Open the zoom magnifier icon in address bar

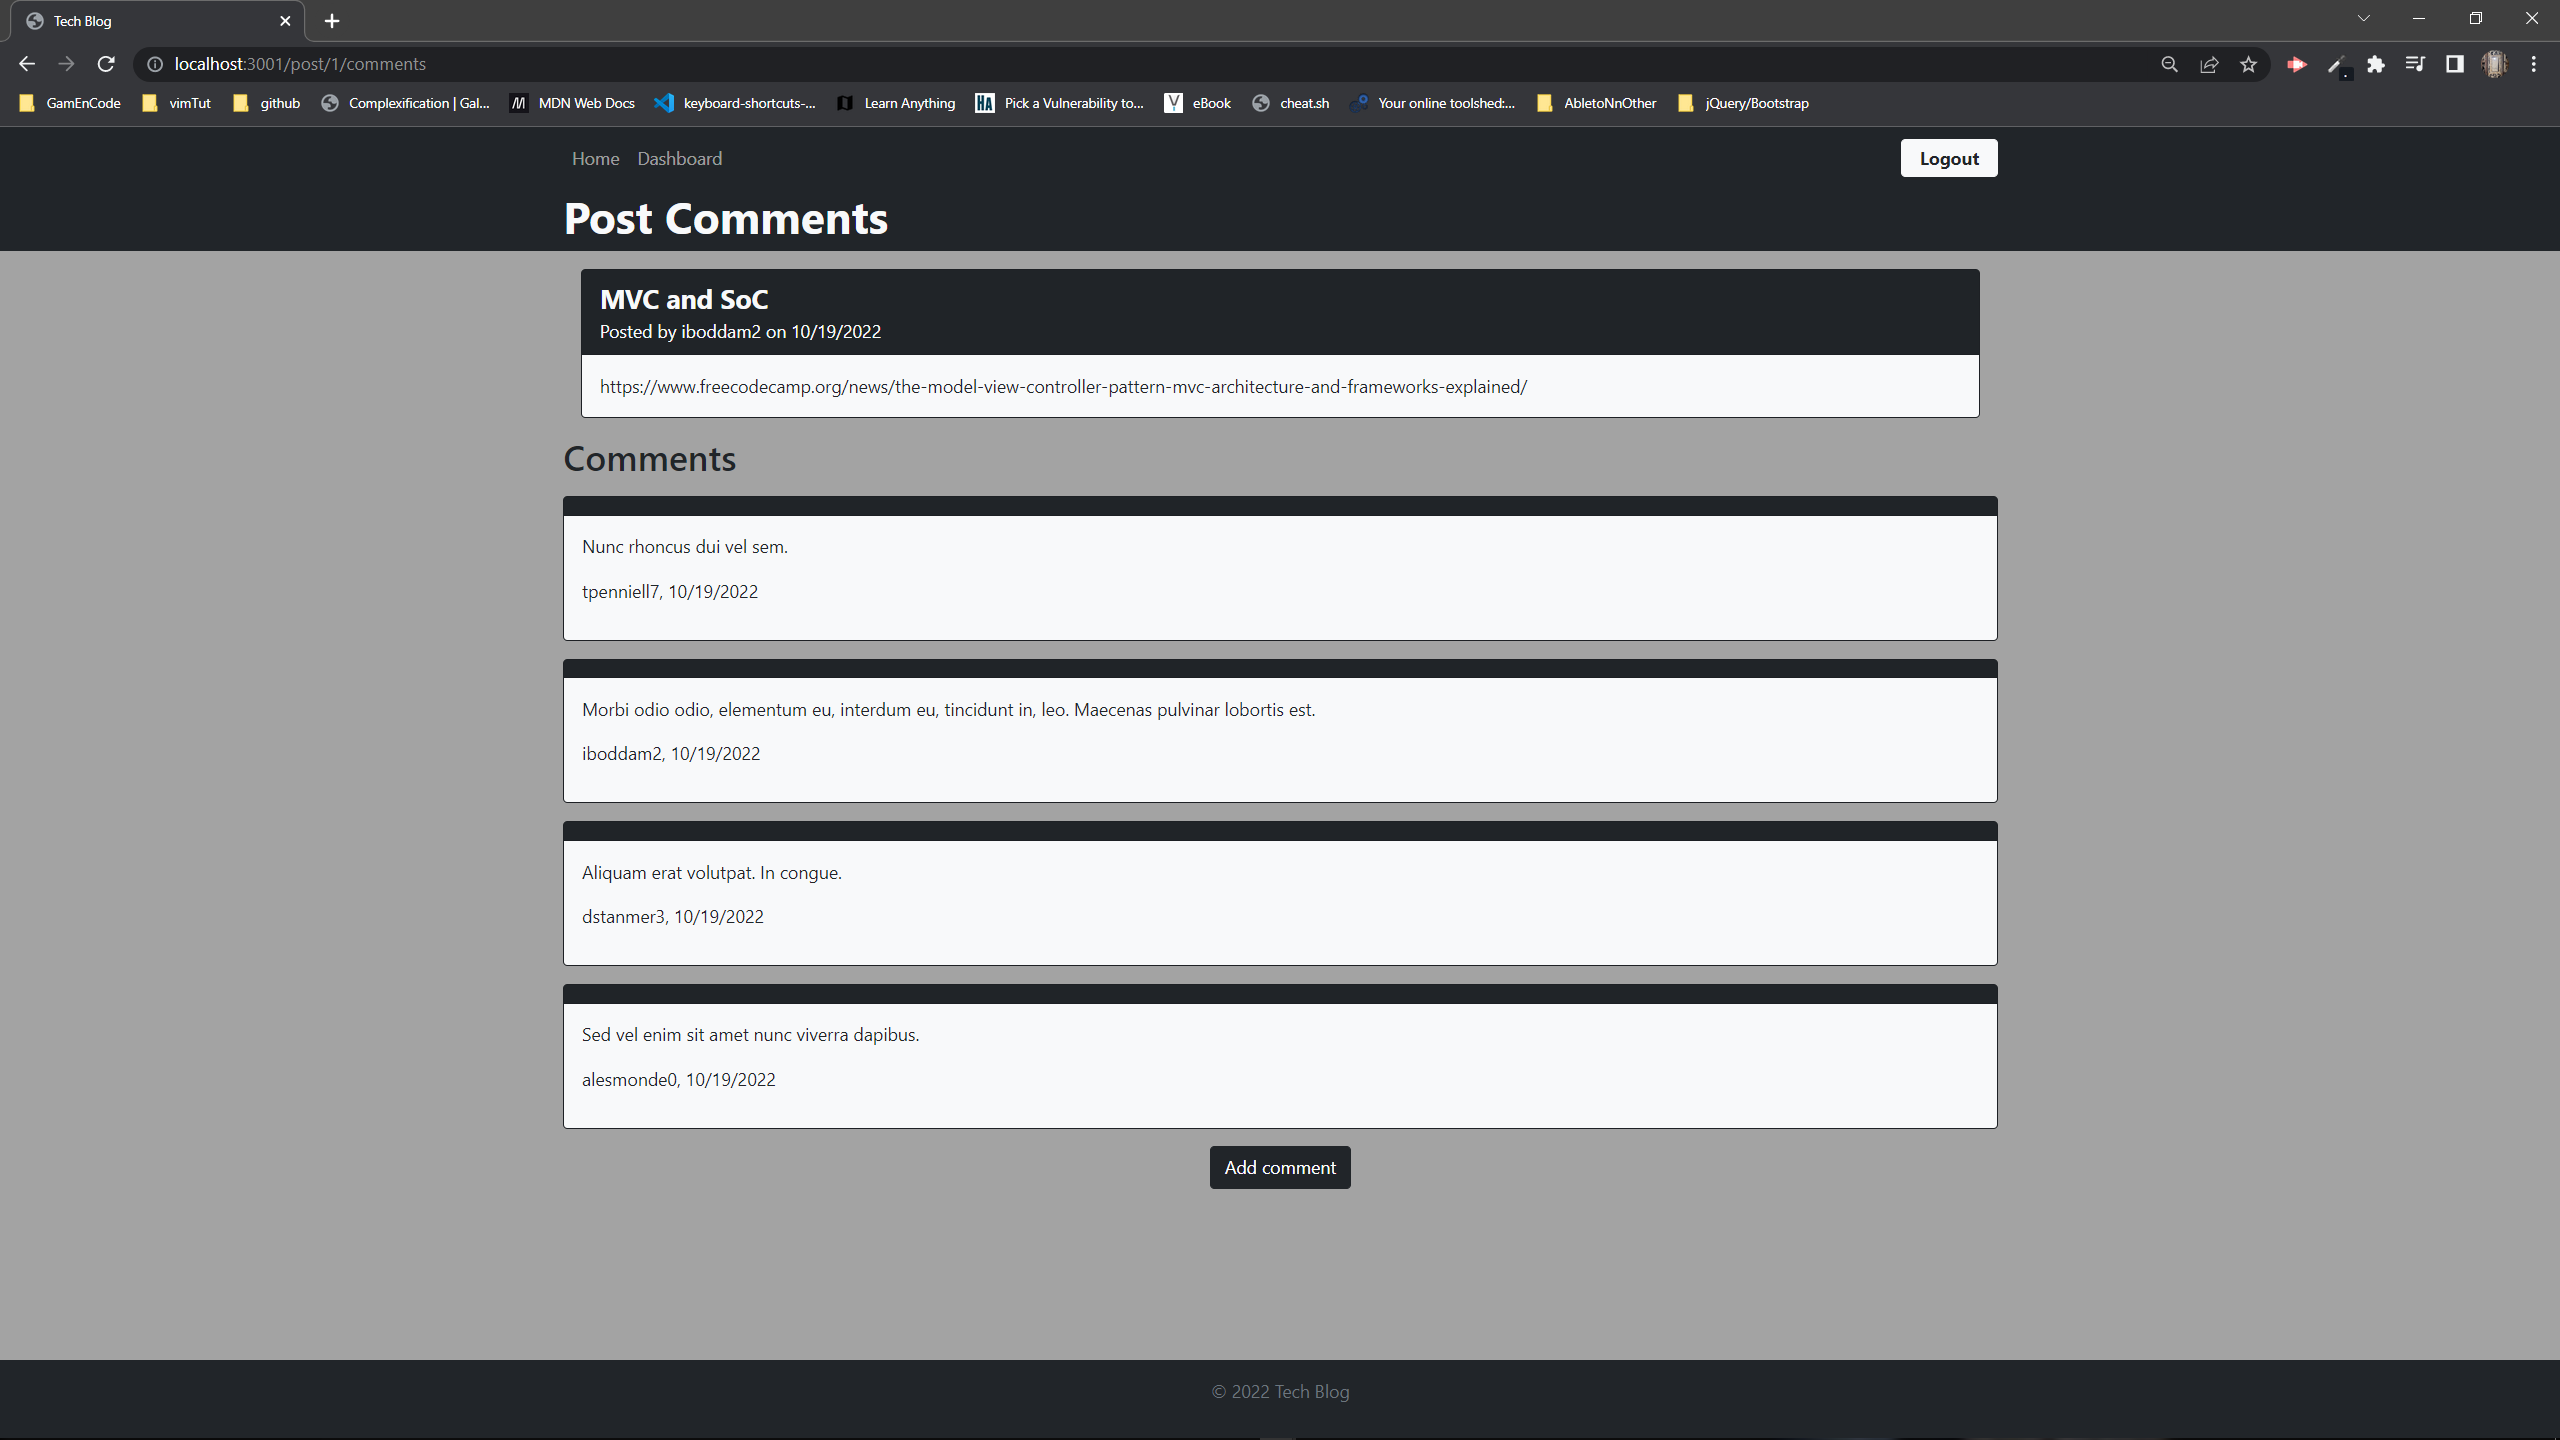[2169, 64]
